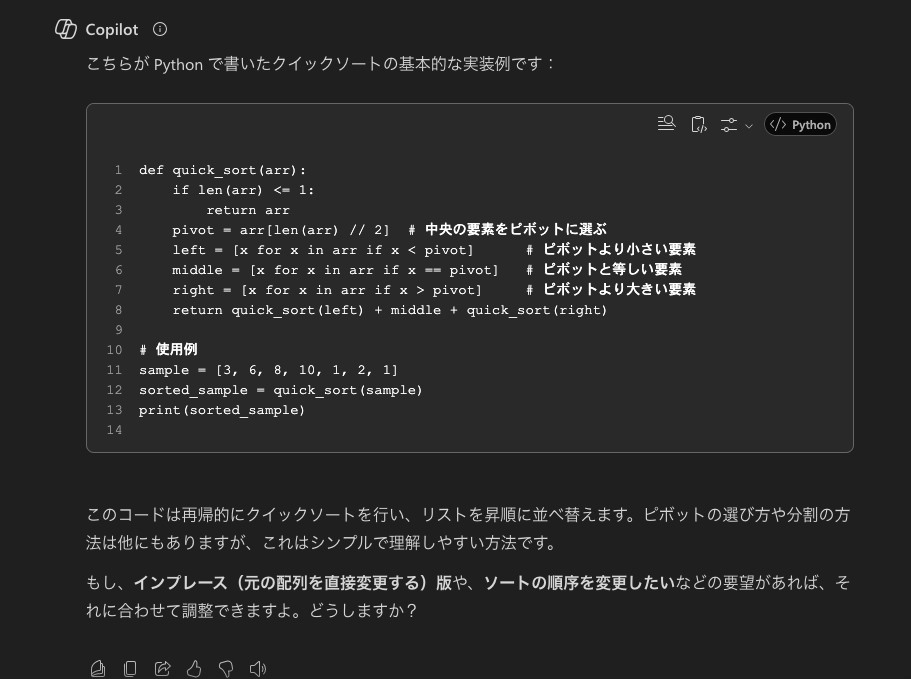The width and height of the screenshot is (911, 679).
Task: Give the response a thumbs up
Action: (194, 669)
